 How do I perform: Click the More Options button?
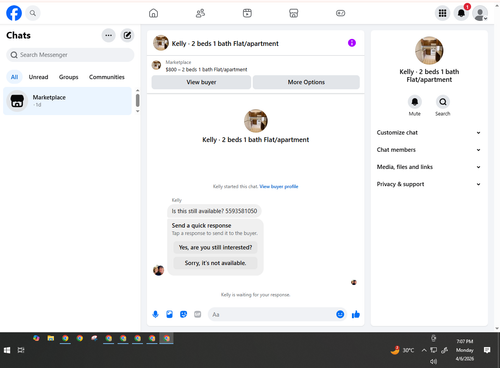pos(306,82)
